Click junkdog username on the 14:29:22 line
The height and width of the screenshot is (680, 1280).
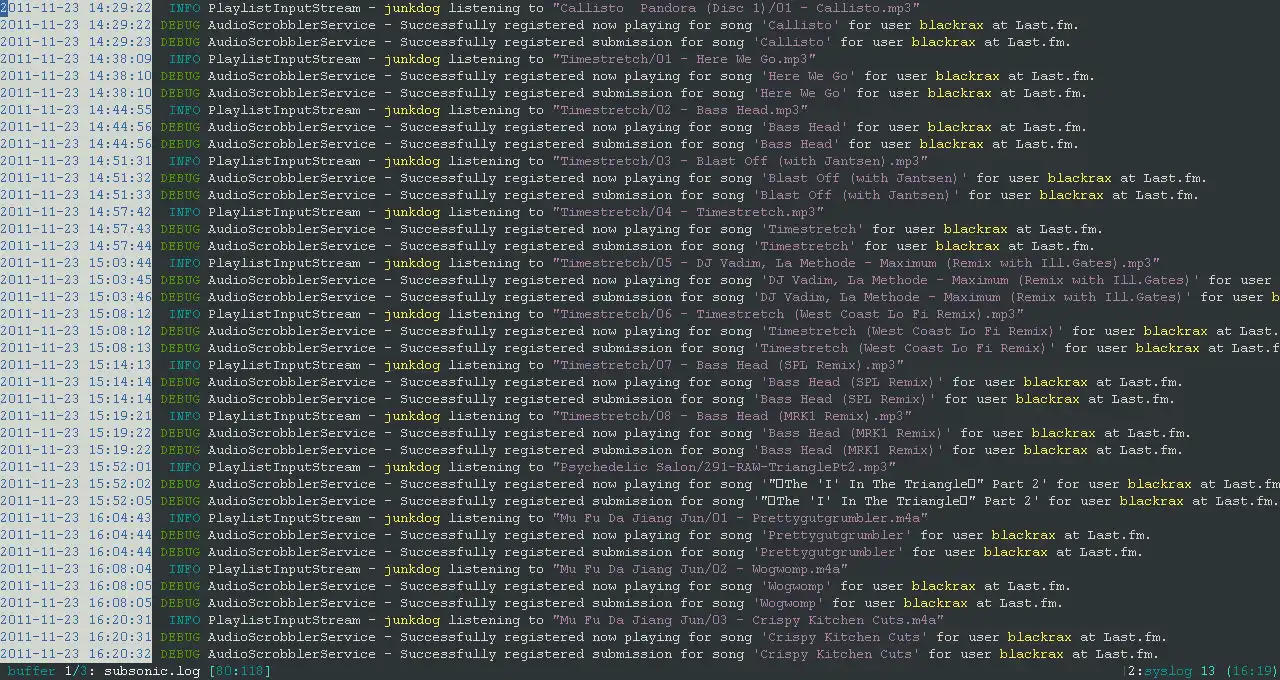pyautogui.click(x=412, y=8)
